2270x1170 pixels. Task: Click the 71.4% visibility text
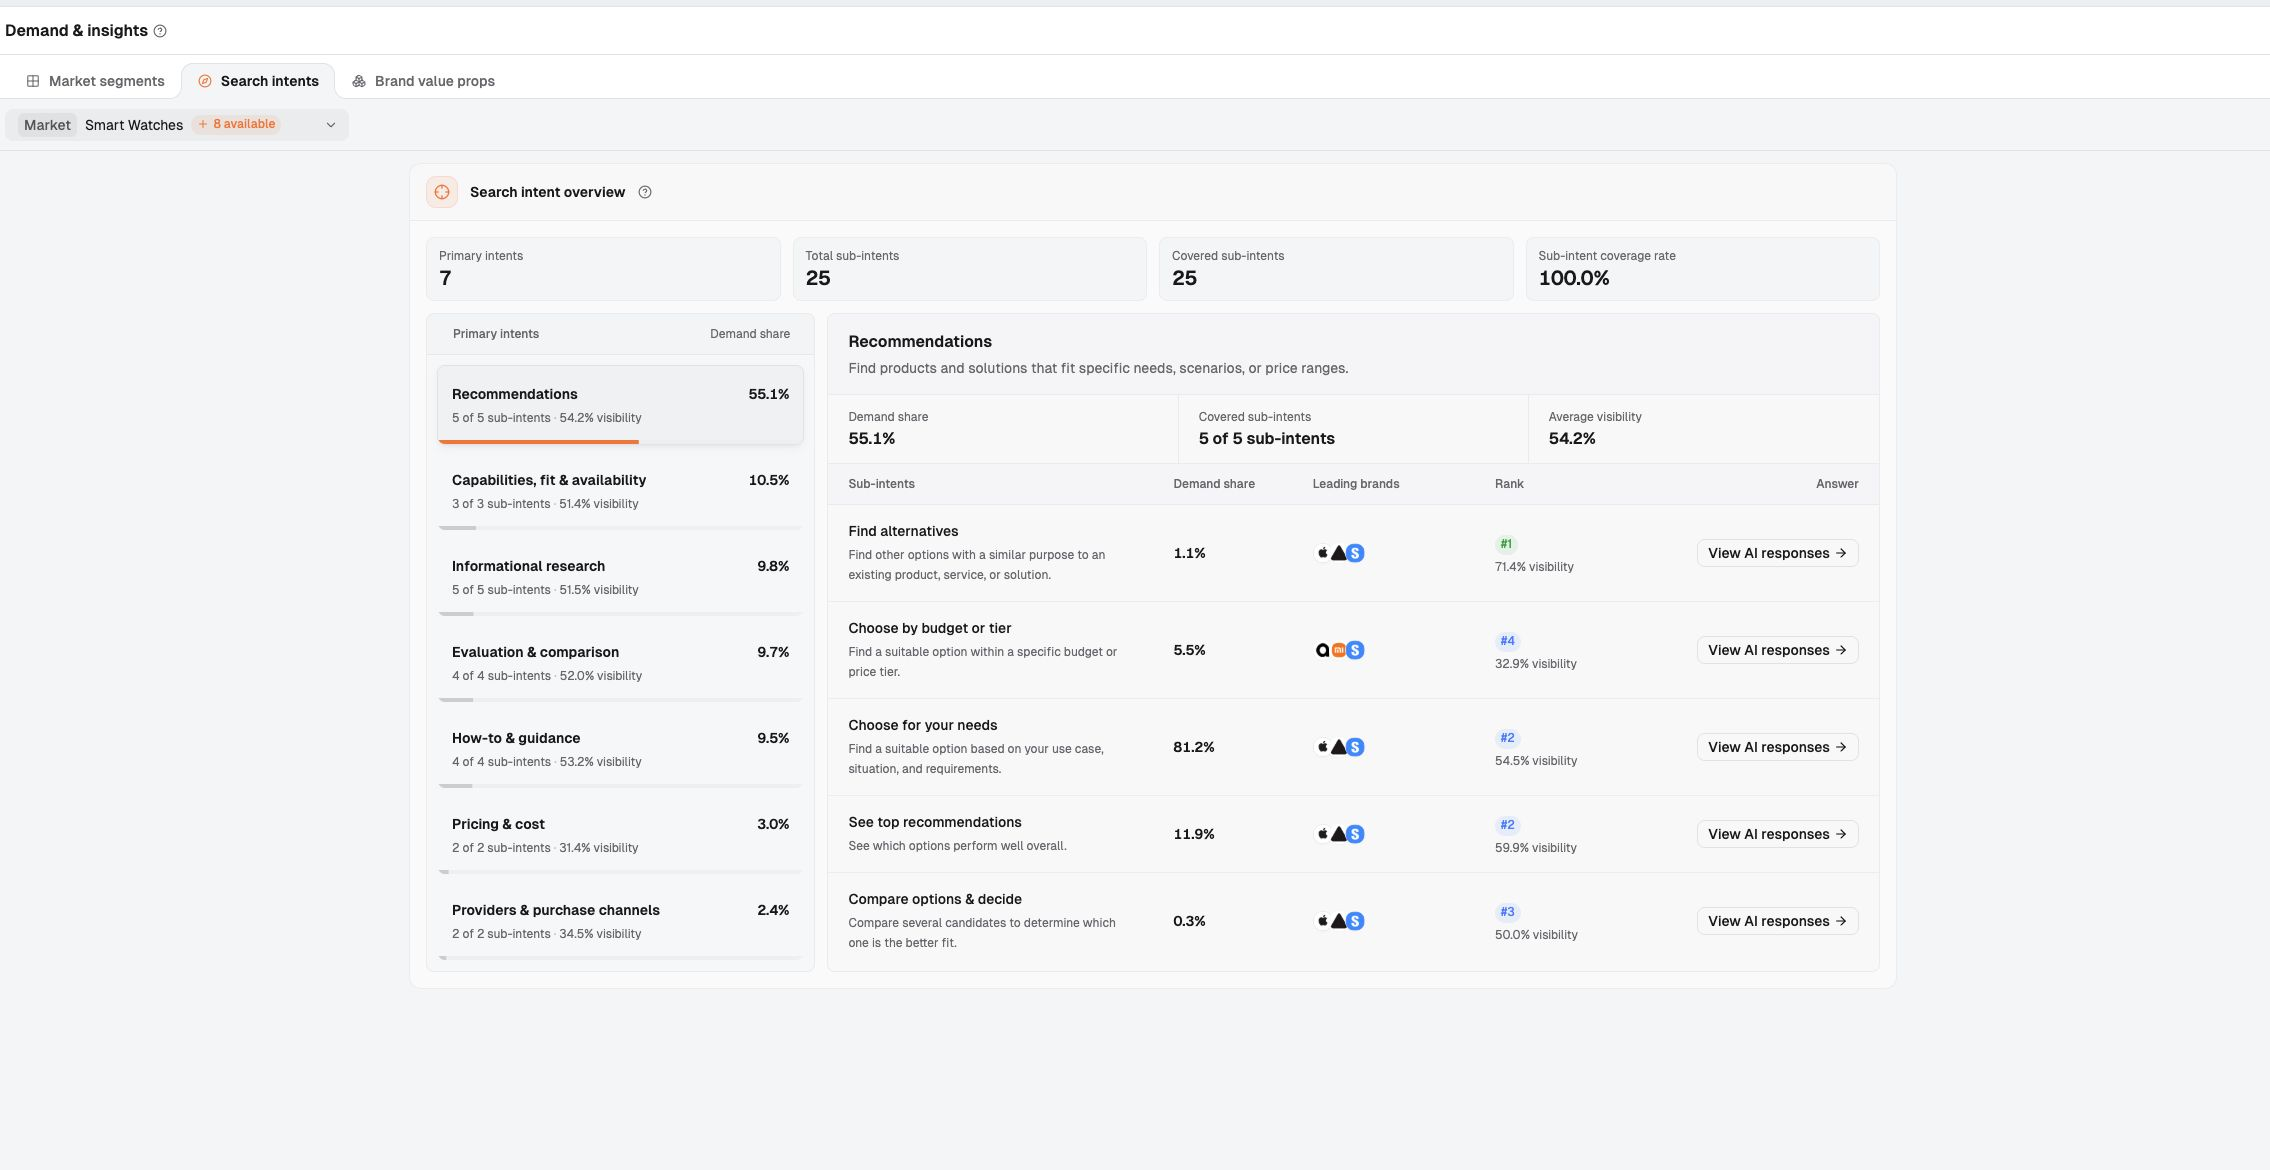click(1534, 567)
